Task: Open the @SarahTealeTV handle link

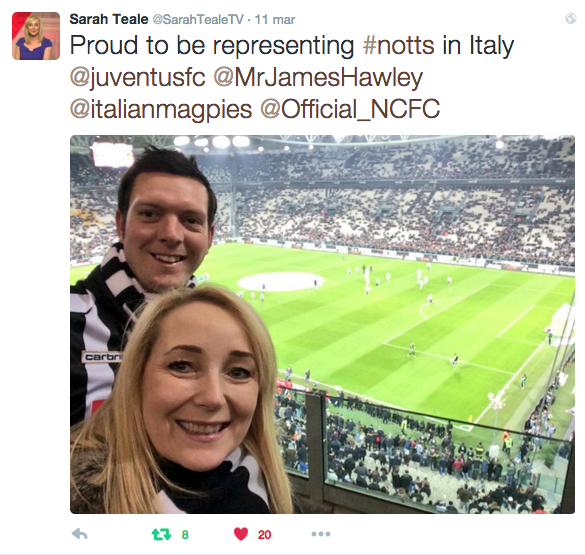Action: (198, 19)
